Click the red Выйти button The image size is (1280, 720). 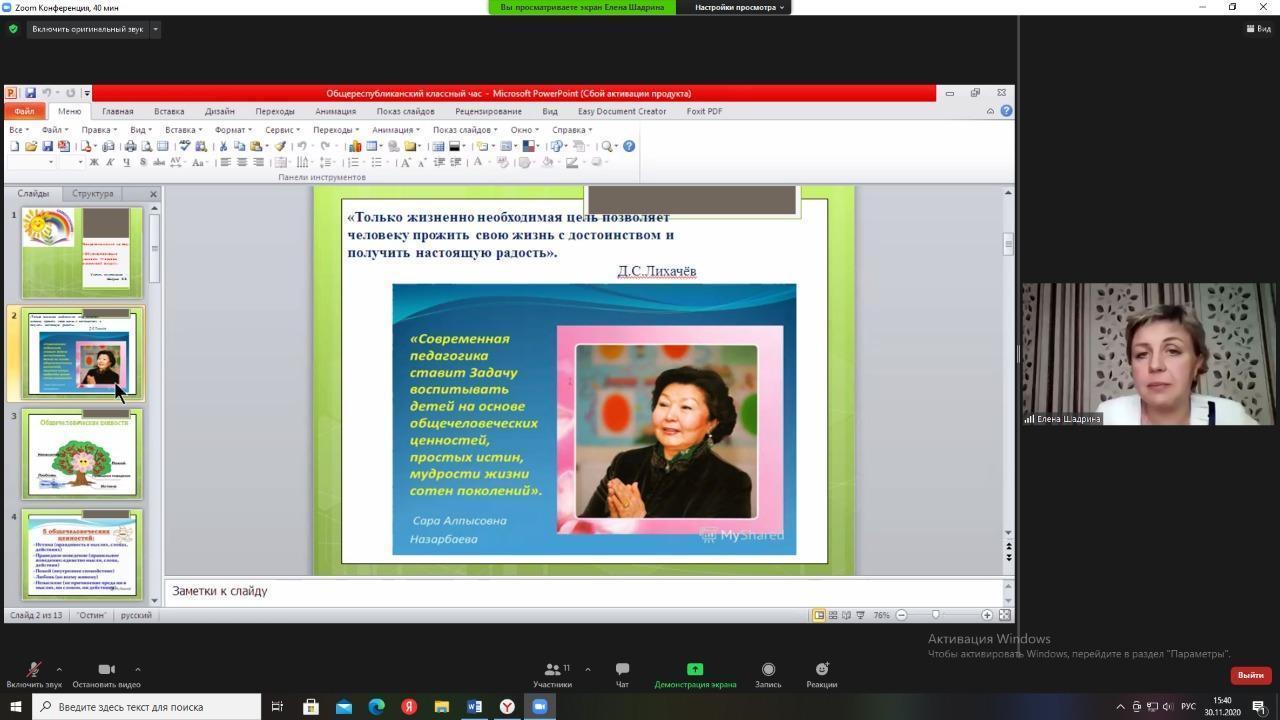(1250, 675)
